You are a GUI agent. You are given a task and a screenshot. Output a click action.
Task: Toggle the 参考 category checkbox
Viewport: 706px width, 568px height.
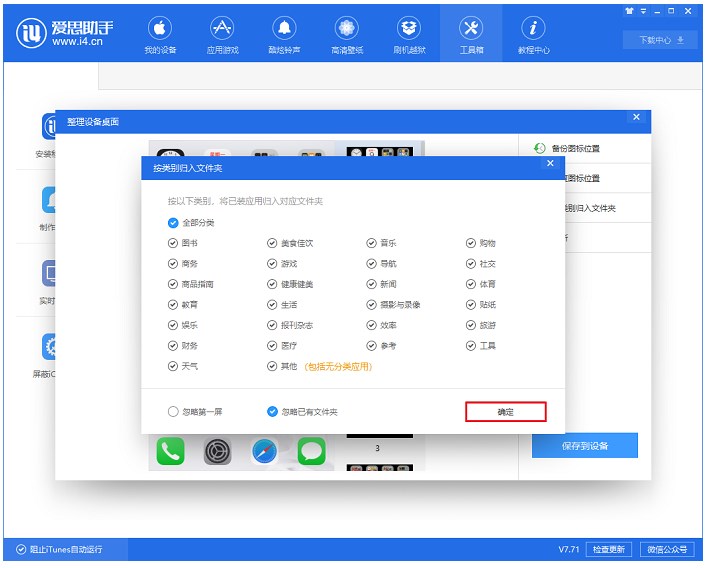tap(371, 346)
